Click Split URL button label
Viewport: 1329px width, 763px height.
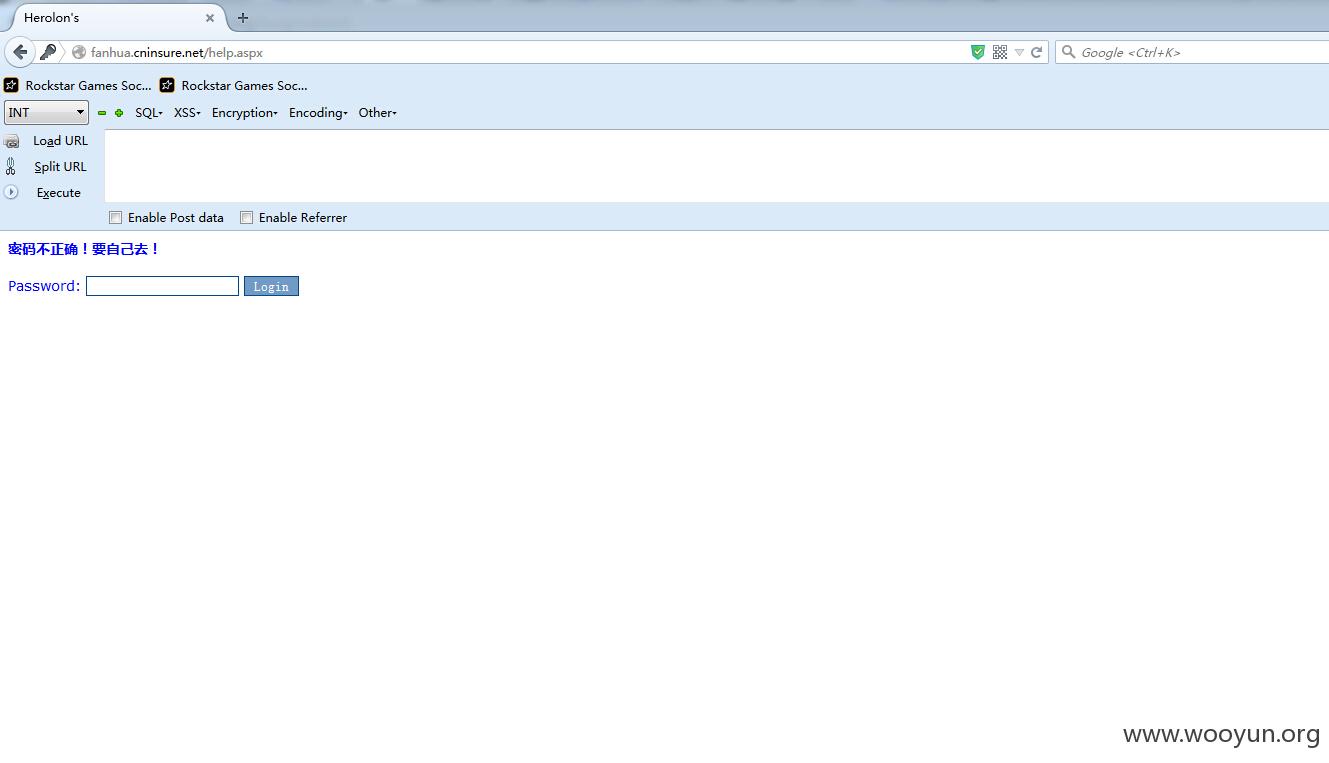(60, 167)
